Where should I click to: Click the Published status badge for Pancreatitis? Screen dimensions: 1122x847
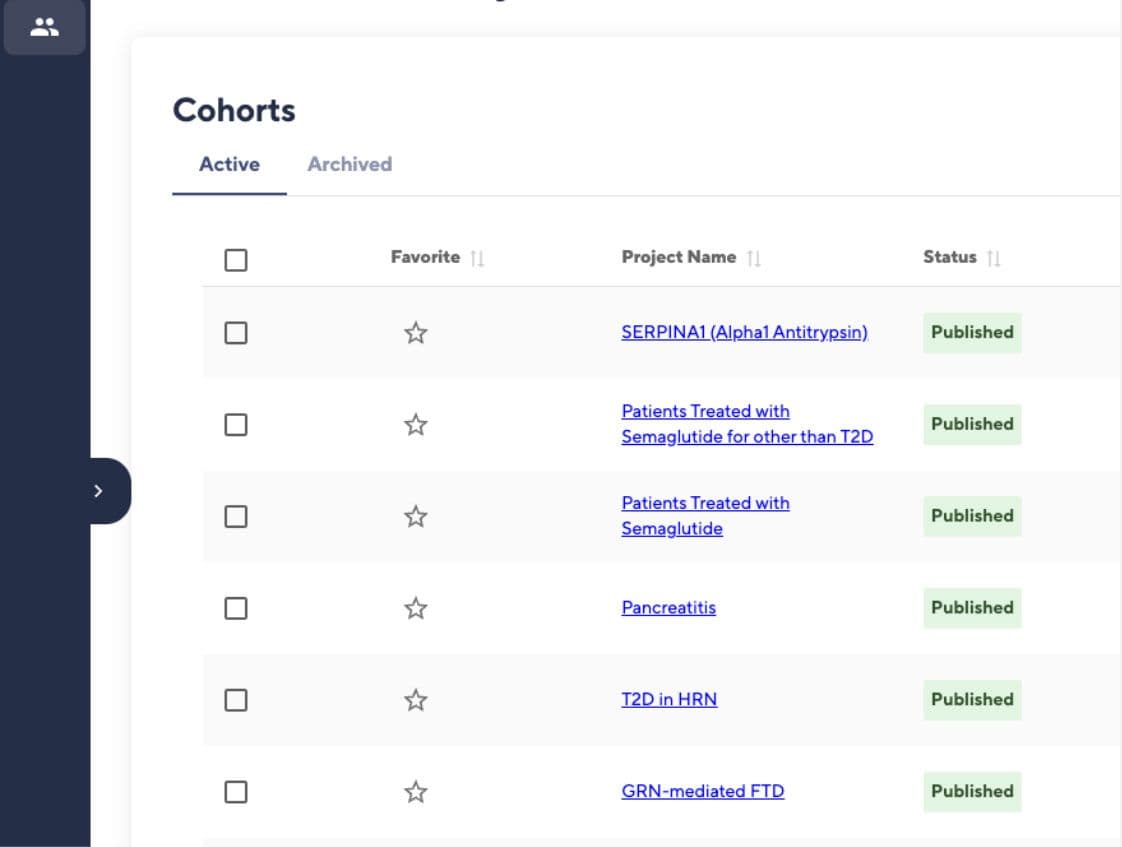point(971,608)
